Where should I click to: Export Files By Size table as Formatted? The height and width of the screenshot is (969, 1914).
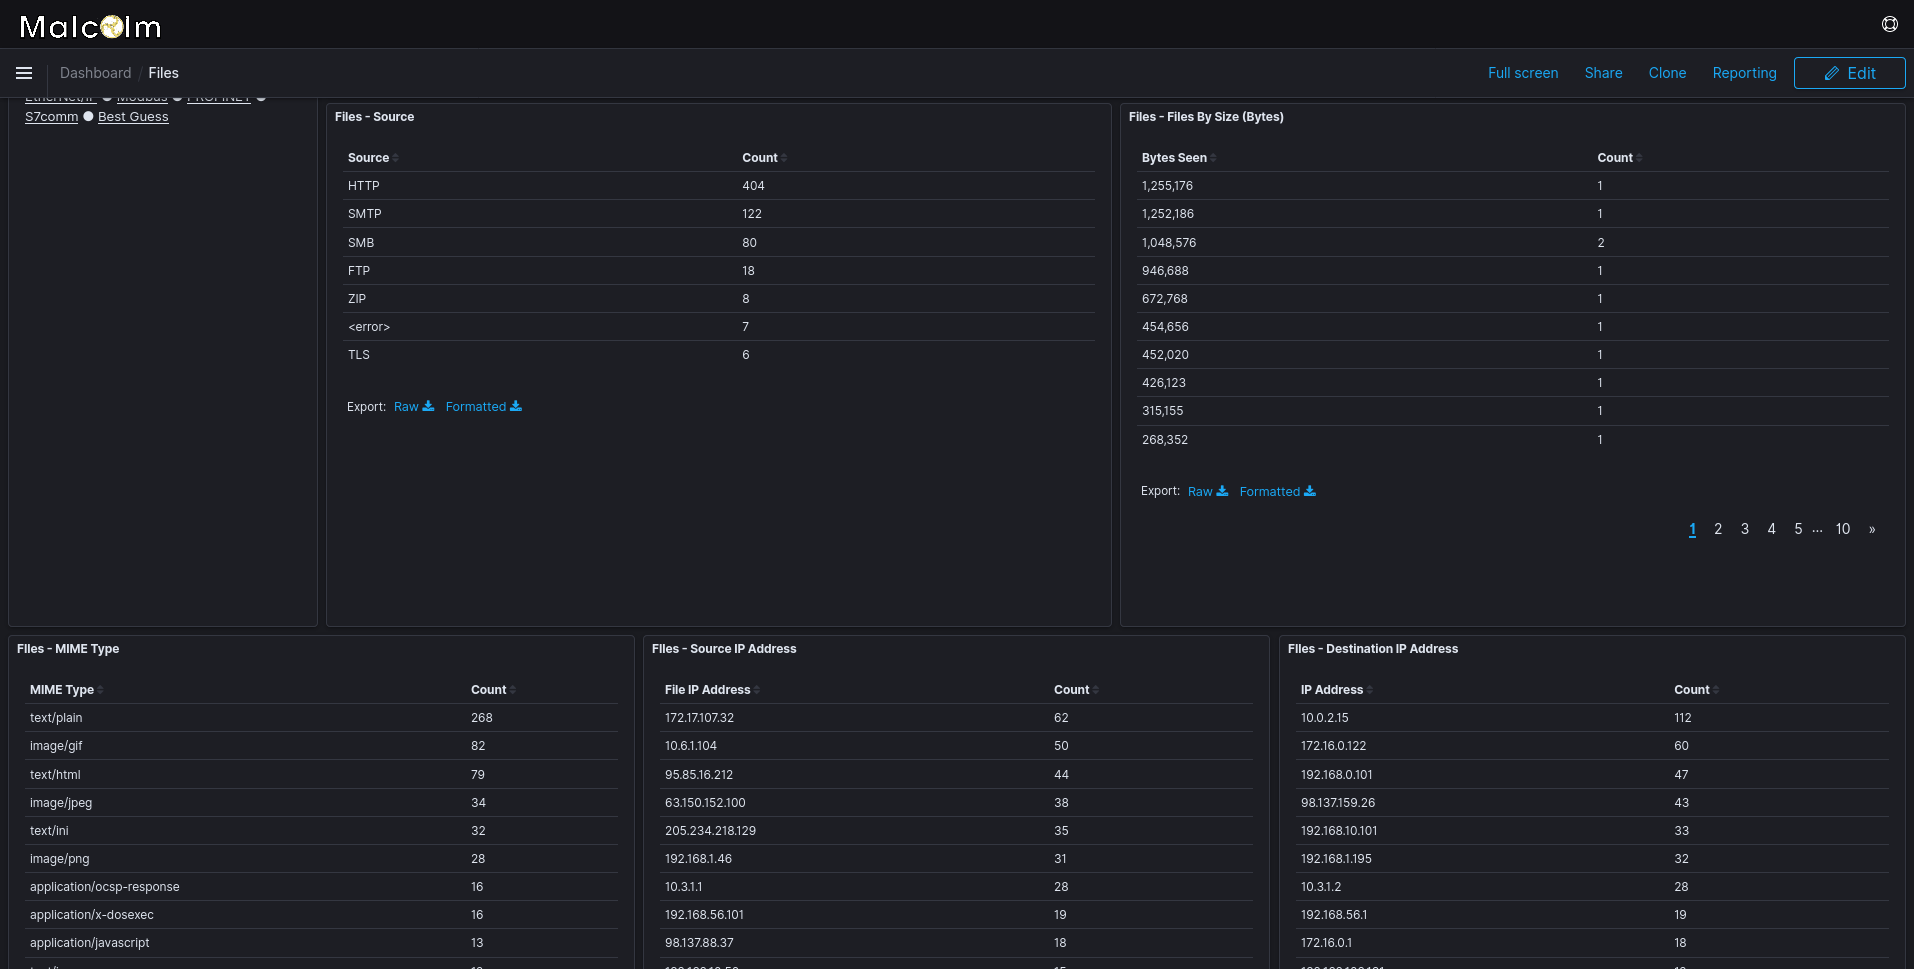[1278, 492]
